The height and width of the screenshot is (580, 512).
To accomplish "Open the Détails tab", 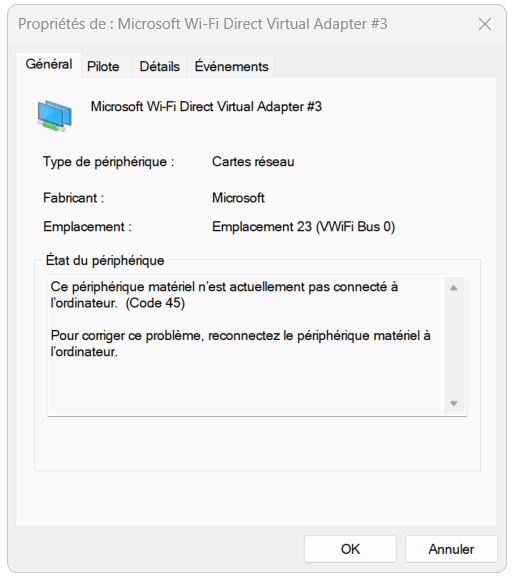I will coord(159,67).
